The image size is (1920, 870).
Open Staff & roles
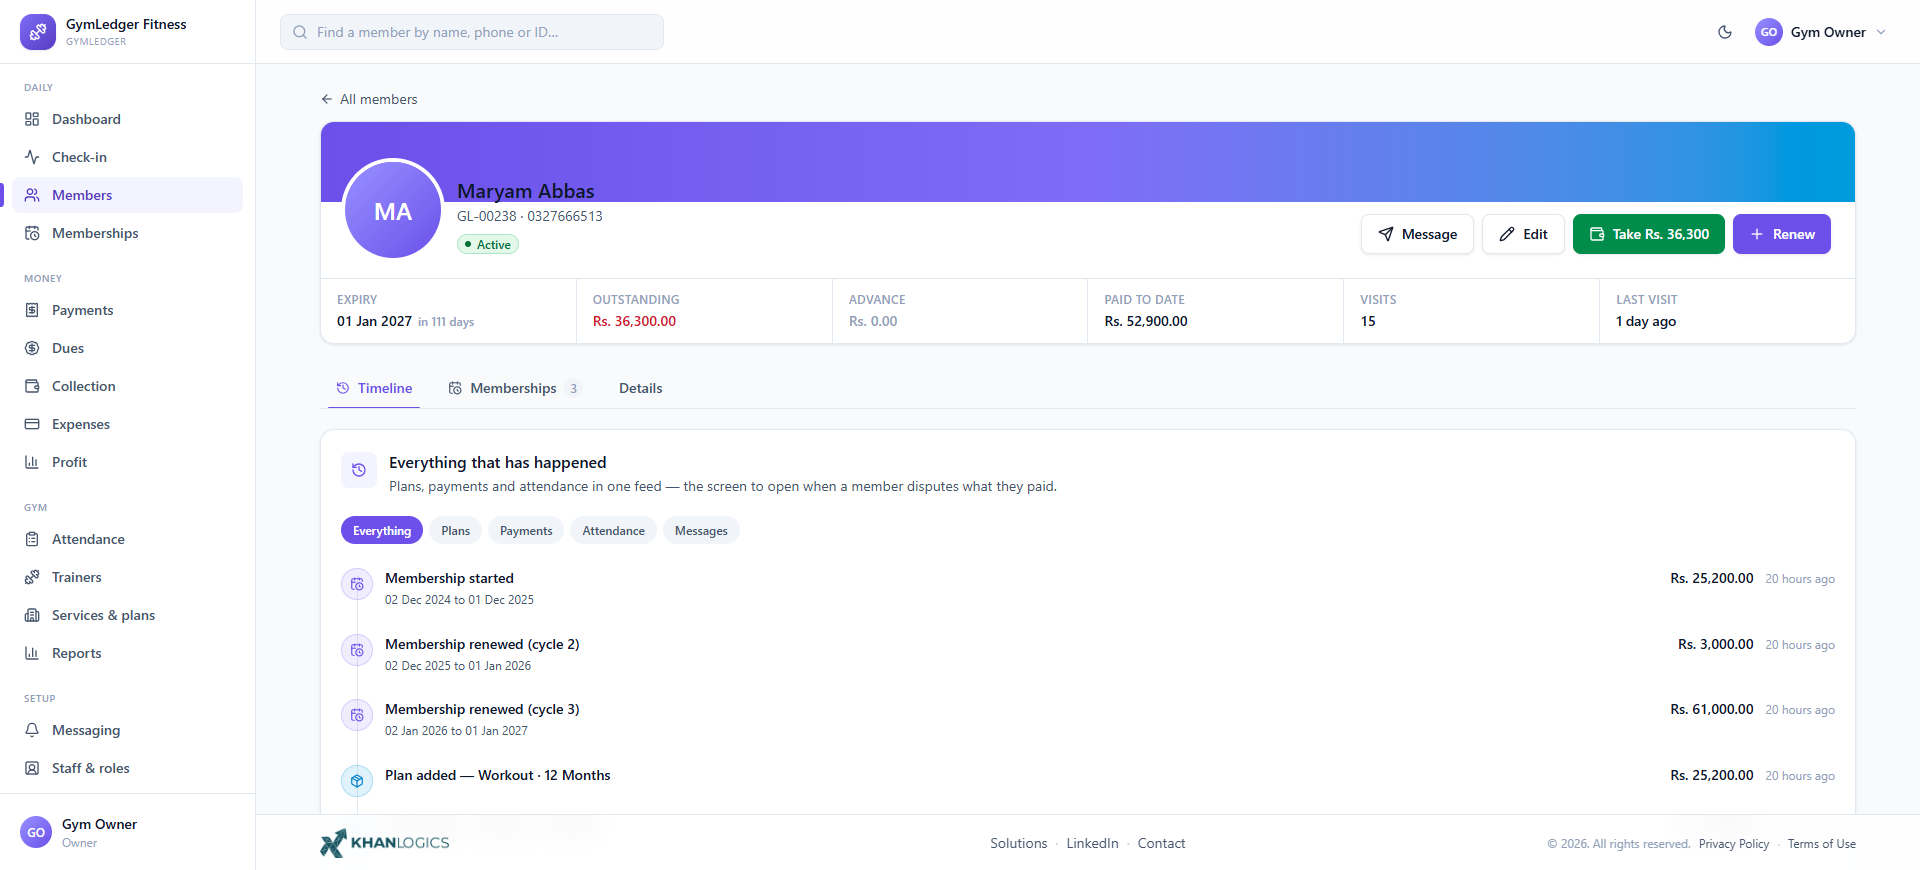(x=128, y=768)
